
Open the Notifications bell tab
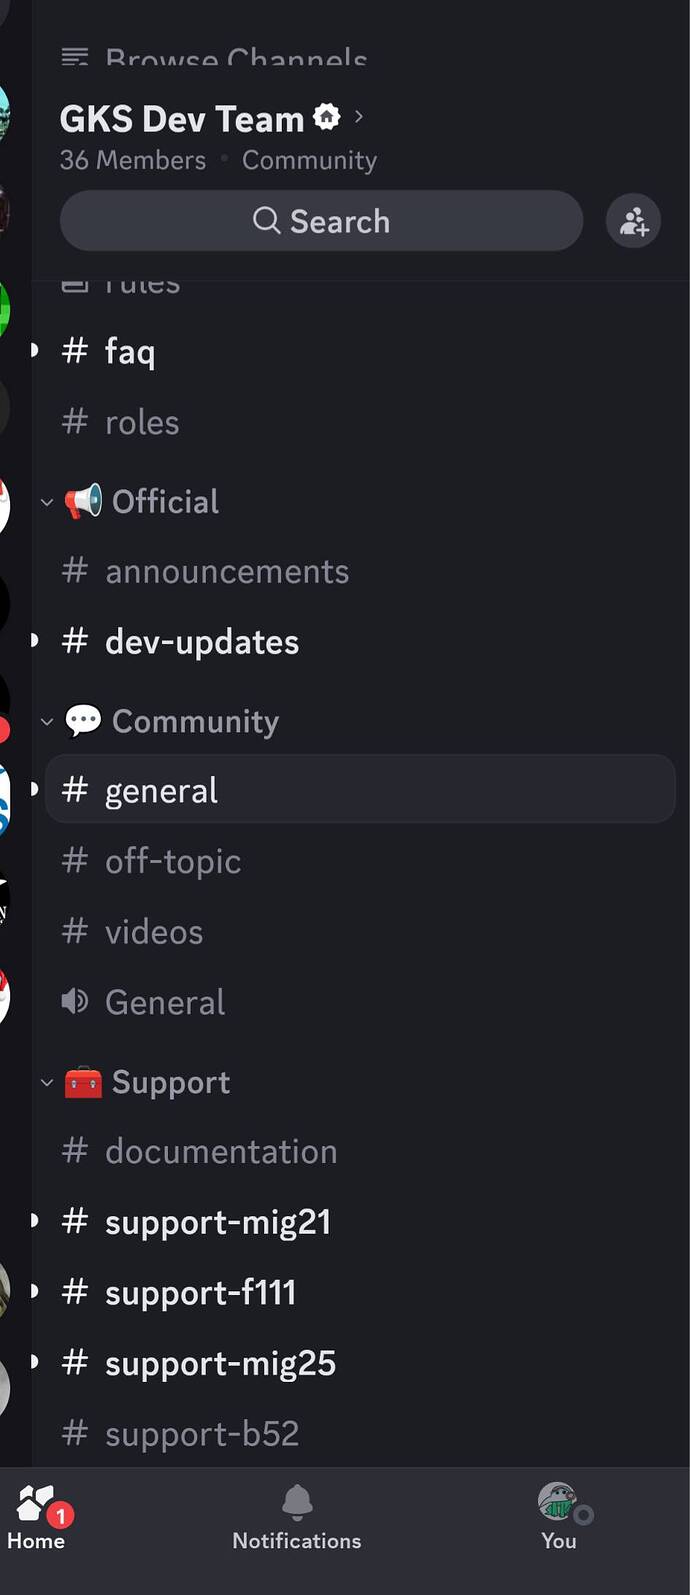[297, 1516]
